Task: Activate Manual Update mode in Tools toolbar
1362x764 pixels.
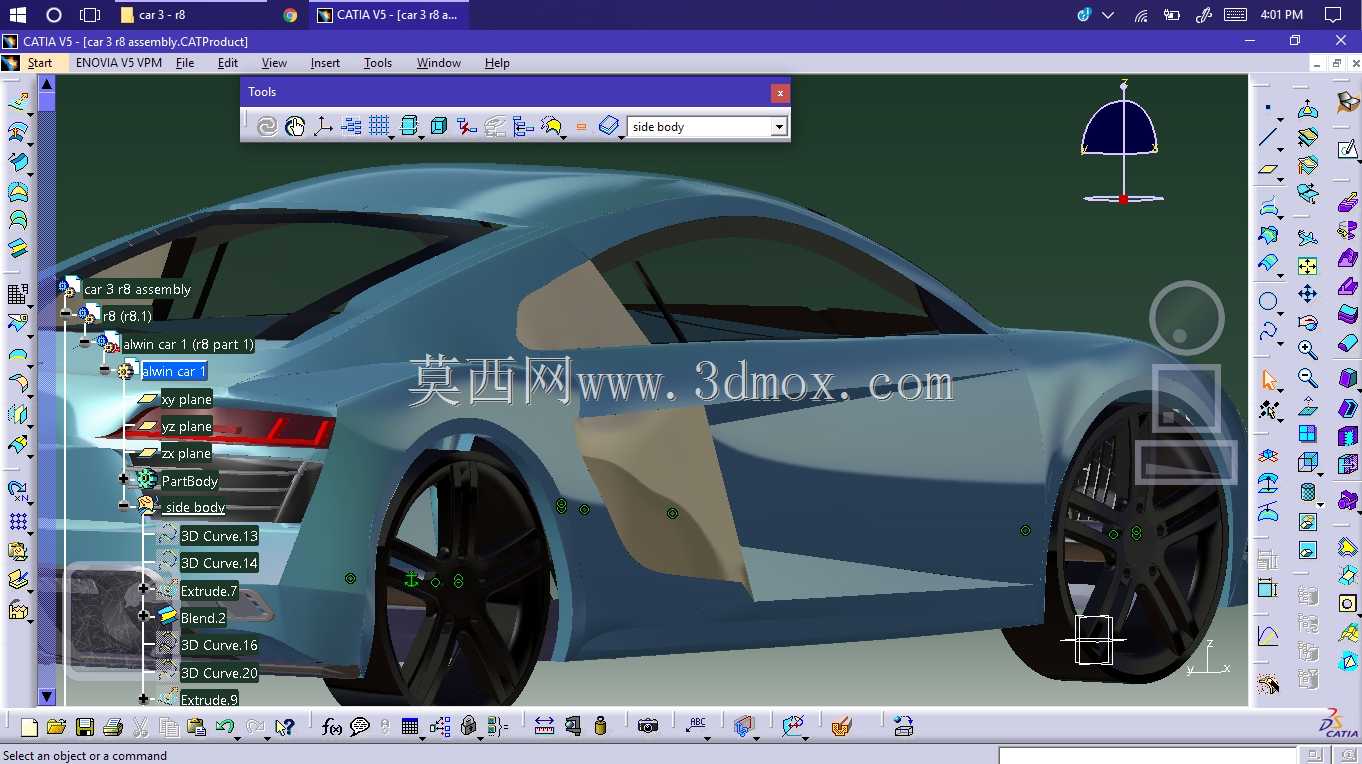Action: pyautogui.click(x=295, y=126)
